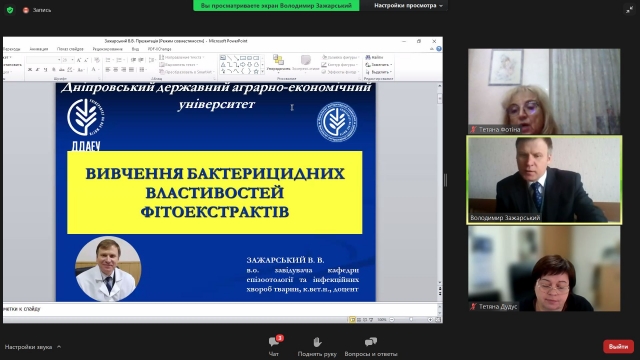The image size is (640, 360).
Task: Open View Settings dropdown at top of Zoom
Action: pyautogui.click(x=408, y=6)
